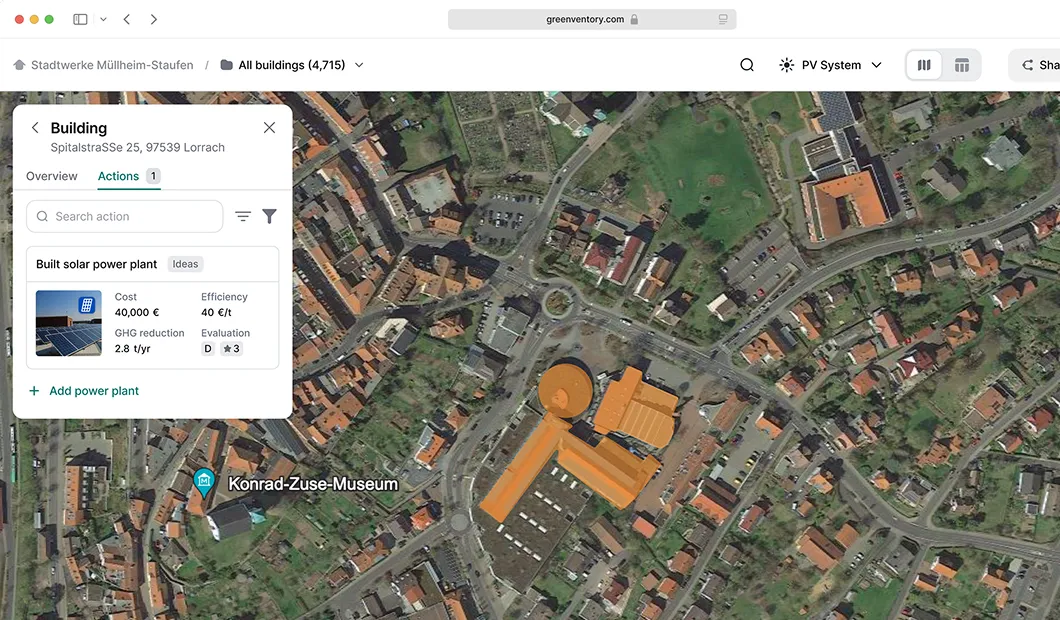Open filters using the funnel icon

click(268, 216)
